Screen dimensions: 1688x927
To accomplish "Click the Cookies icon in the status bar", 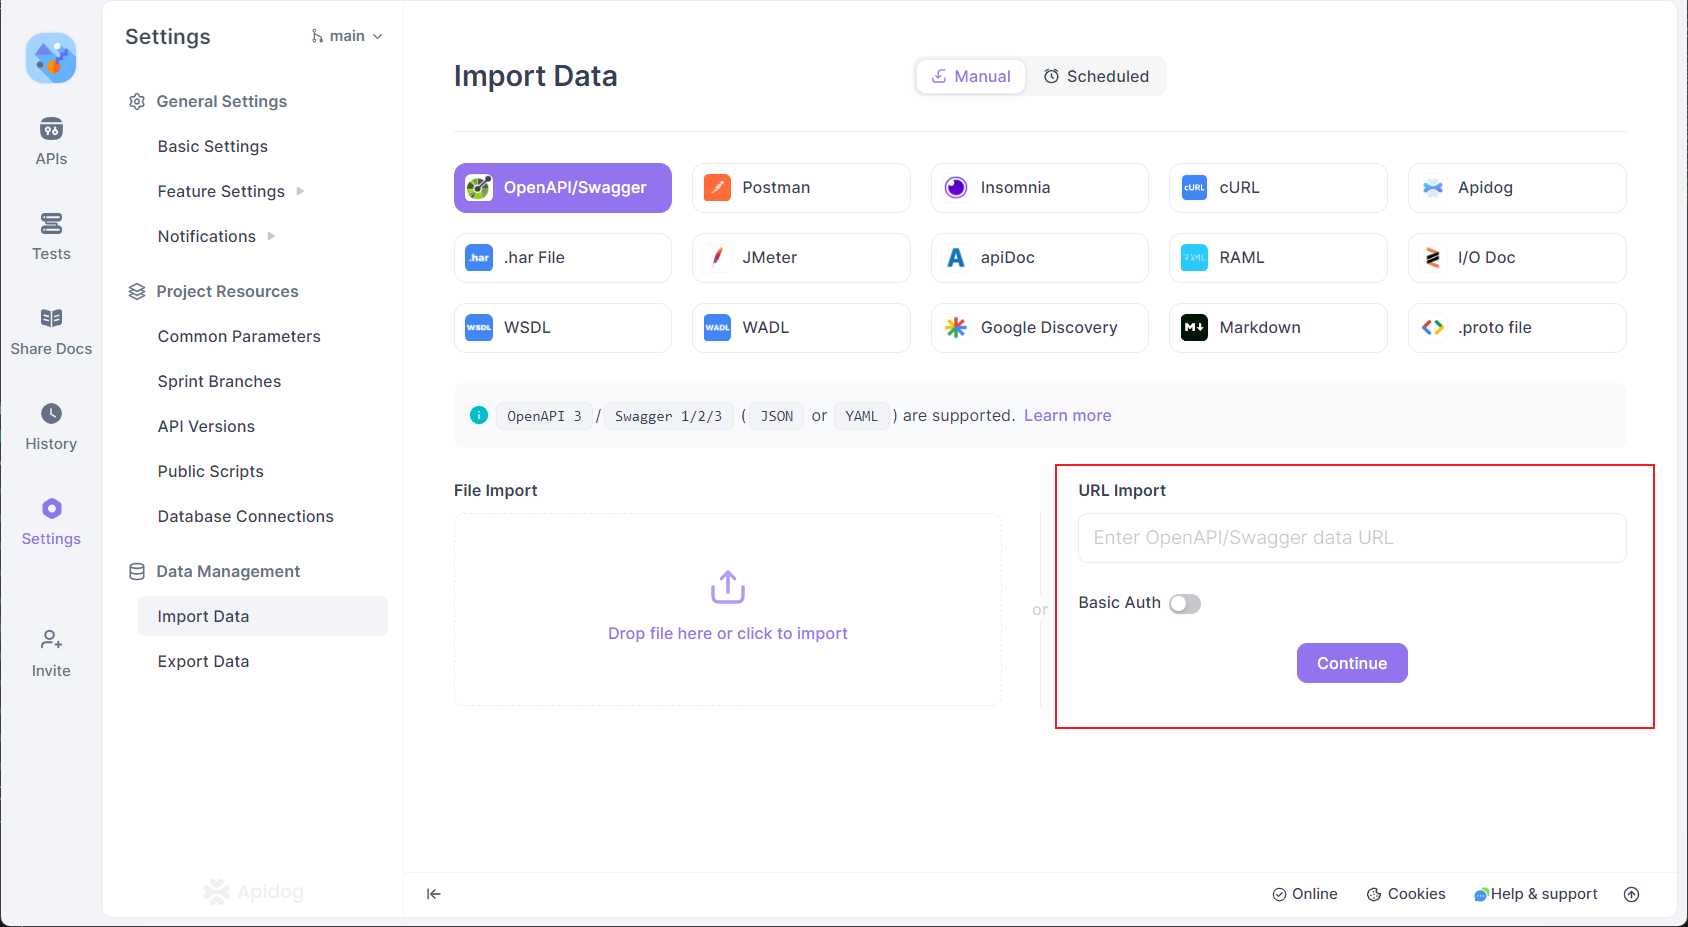I will click(x=1374, y=894).
